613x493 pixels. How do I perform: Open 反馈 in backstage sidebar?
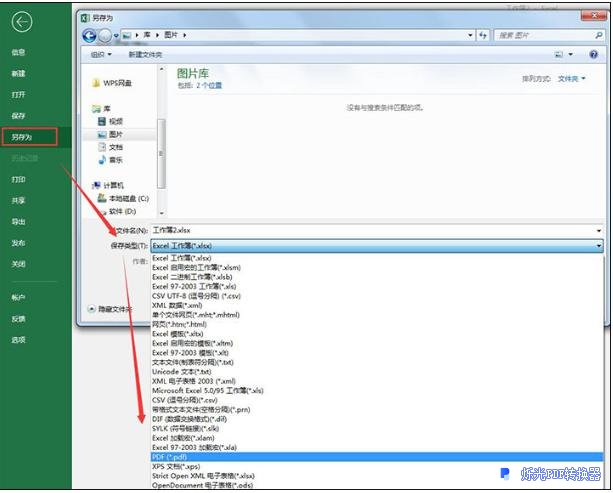[18, 319]
